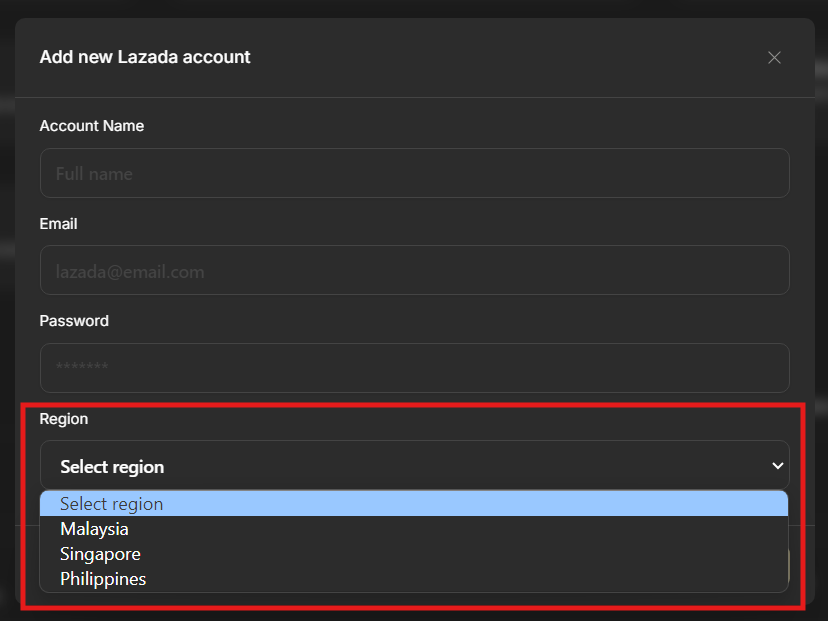Image resolution: width=828 pixels, height=621 pixels.
Task: Click the Email field label
Action: click(59, 224)
